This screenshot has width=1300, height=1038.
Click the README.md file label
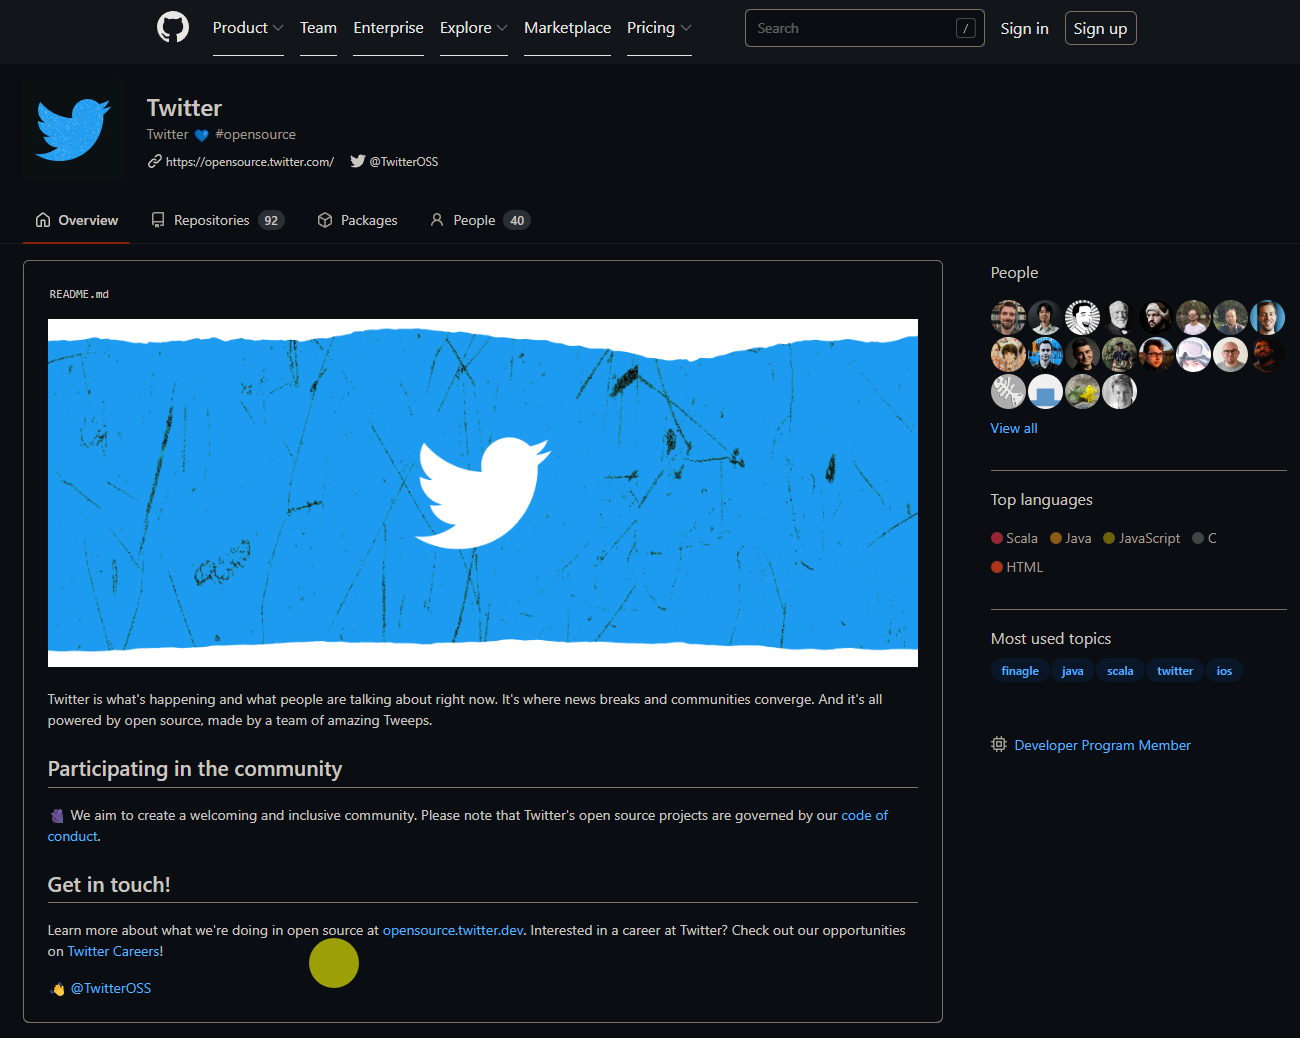pos(79,294)
